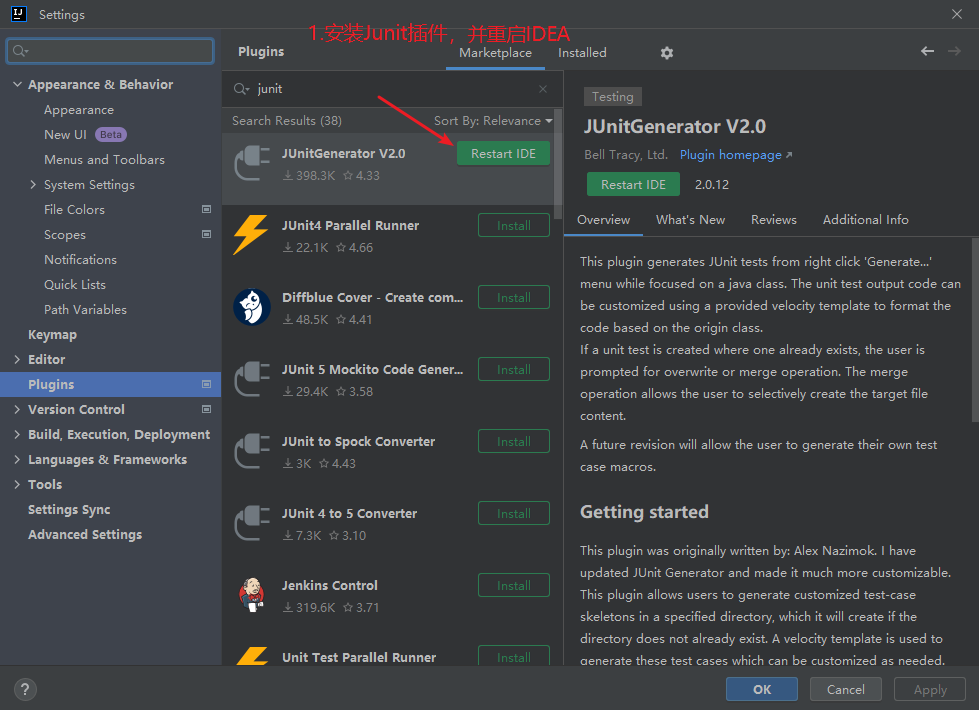Image resolution: width=979 pixels, height=710 pixels.
Task: Select Keymap settings item
Action: pyautogui.click(x=52, y=335)
